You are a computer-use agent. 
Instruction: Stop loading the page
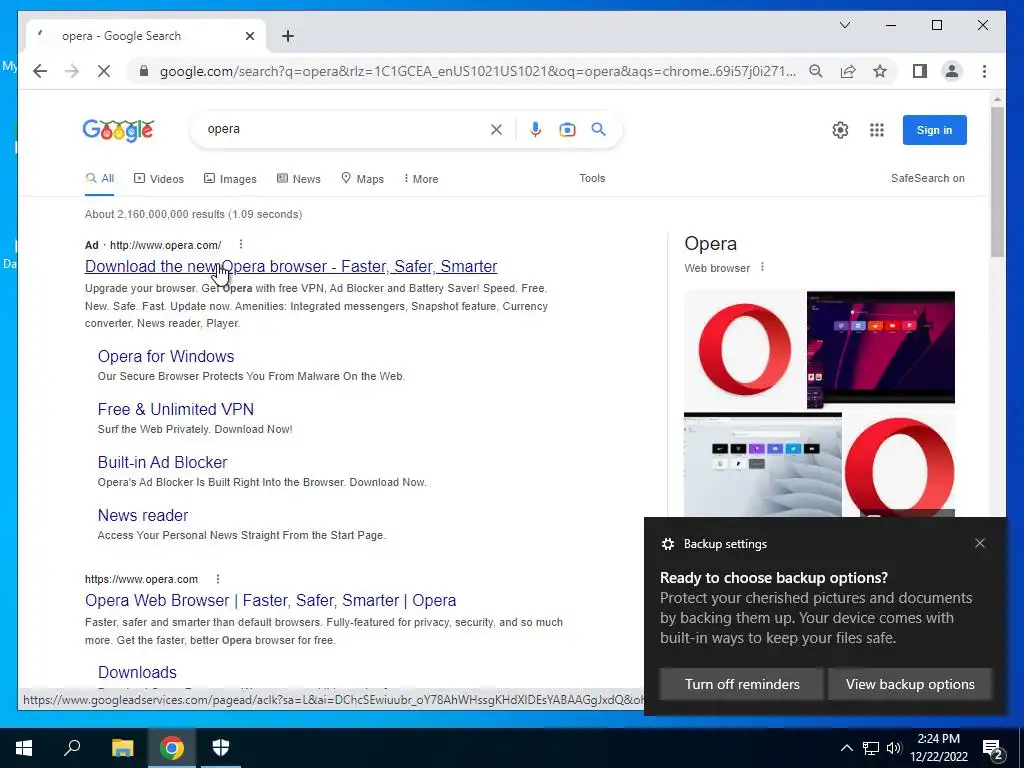104,71
